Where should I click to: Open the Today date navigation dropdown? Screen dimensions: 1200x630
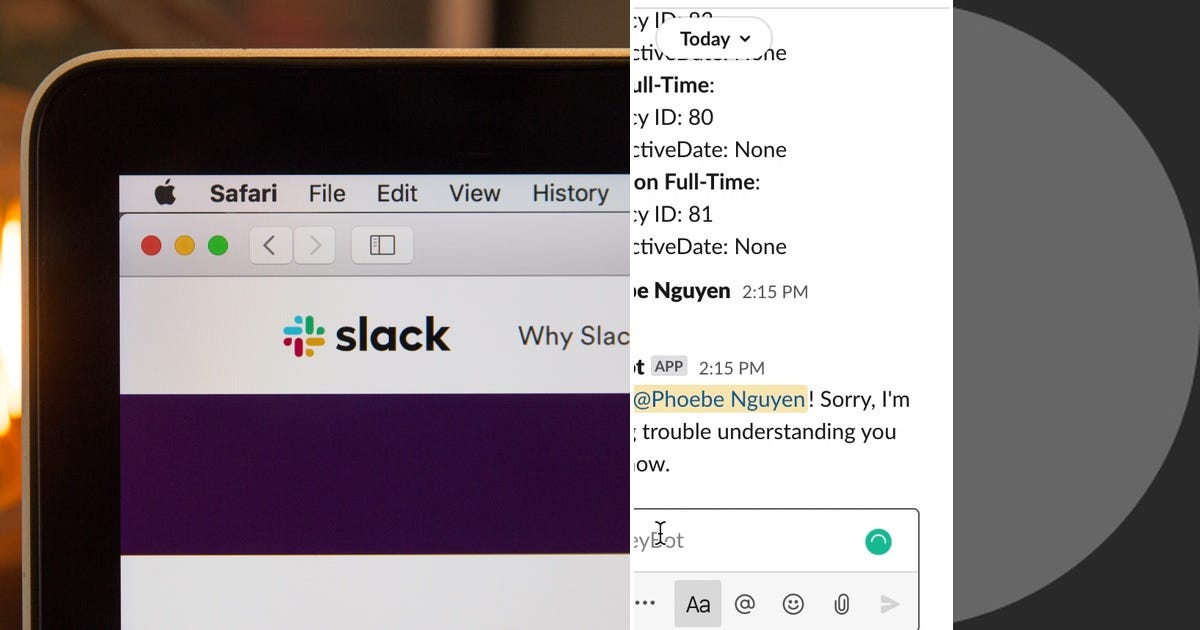(711, 38)
